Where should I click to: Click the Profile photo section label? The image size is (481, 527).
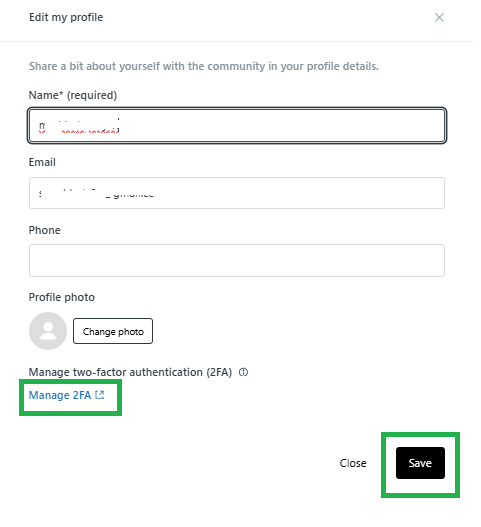click(62, 297)
